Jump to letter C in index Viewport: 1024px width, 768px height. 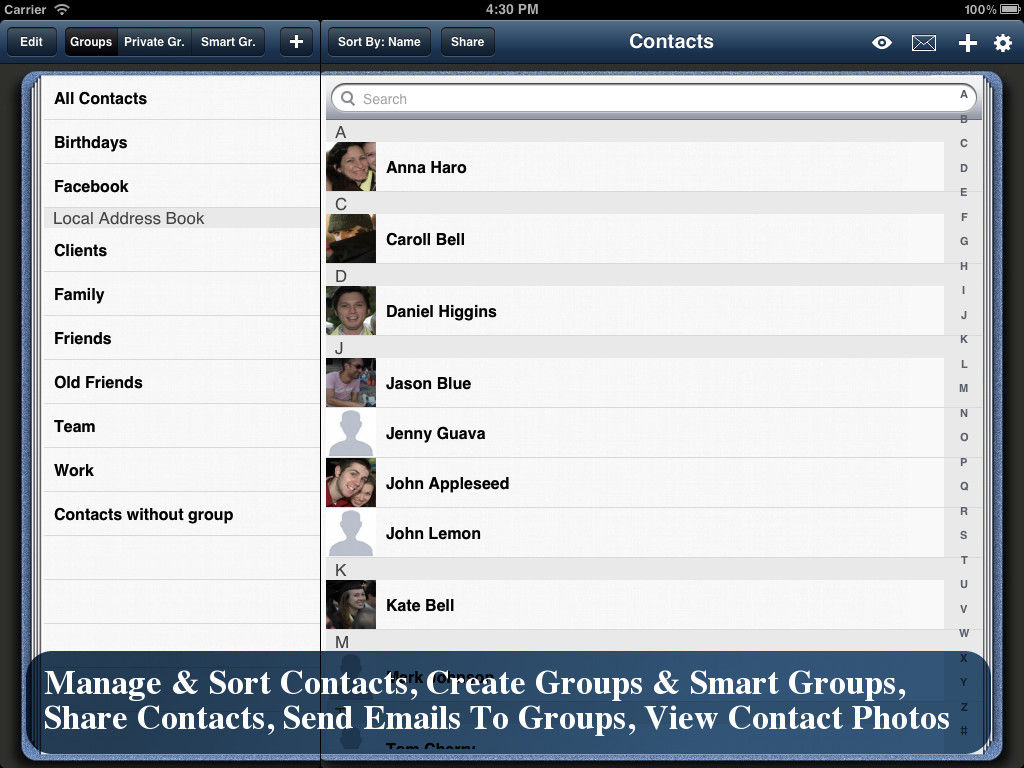click(x=963, y=143)
